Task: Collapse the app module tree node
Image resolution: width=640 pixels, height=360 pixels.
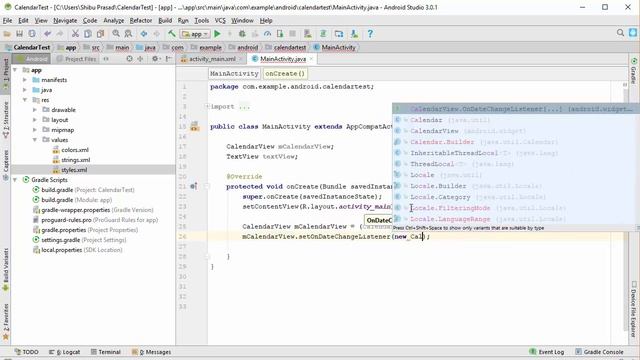Action: pos(15,70)
